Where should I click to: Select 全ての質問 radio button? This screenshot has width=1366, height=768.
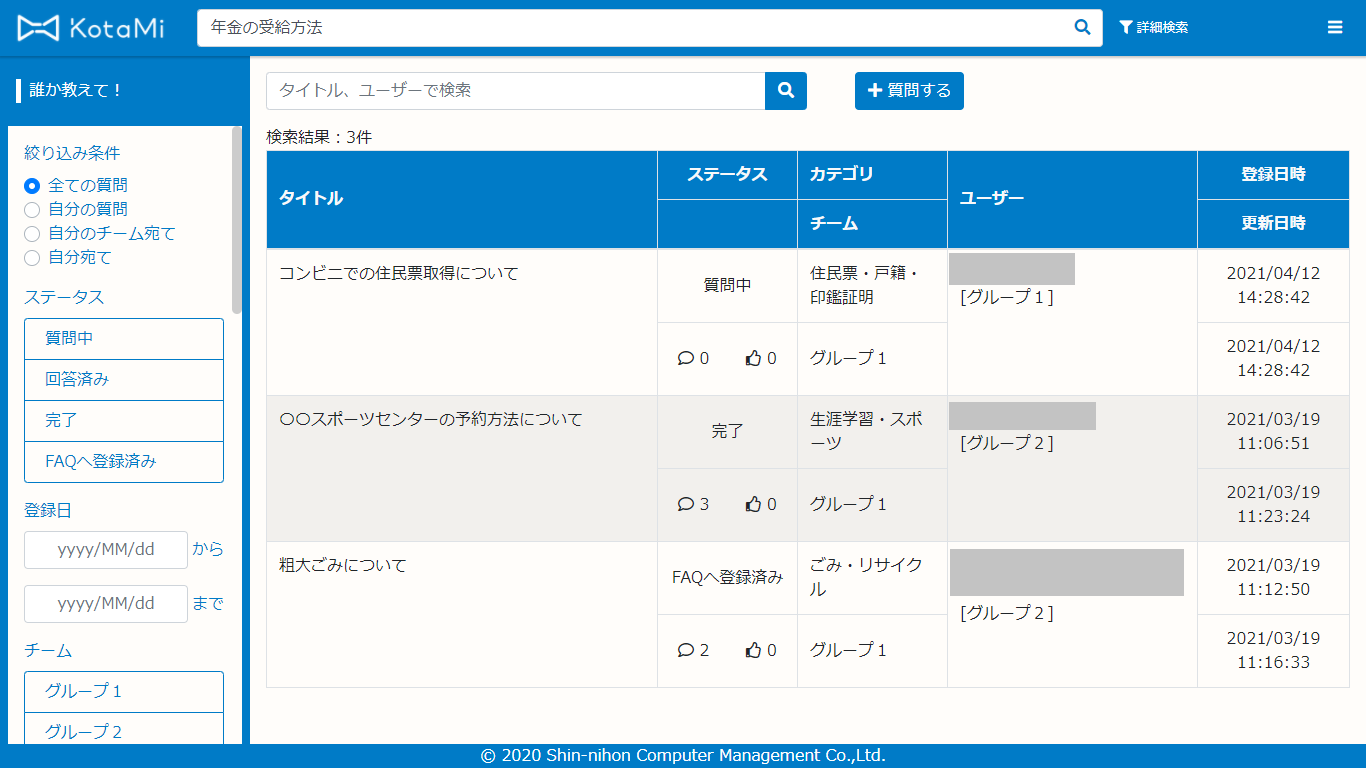32,185
